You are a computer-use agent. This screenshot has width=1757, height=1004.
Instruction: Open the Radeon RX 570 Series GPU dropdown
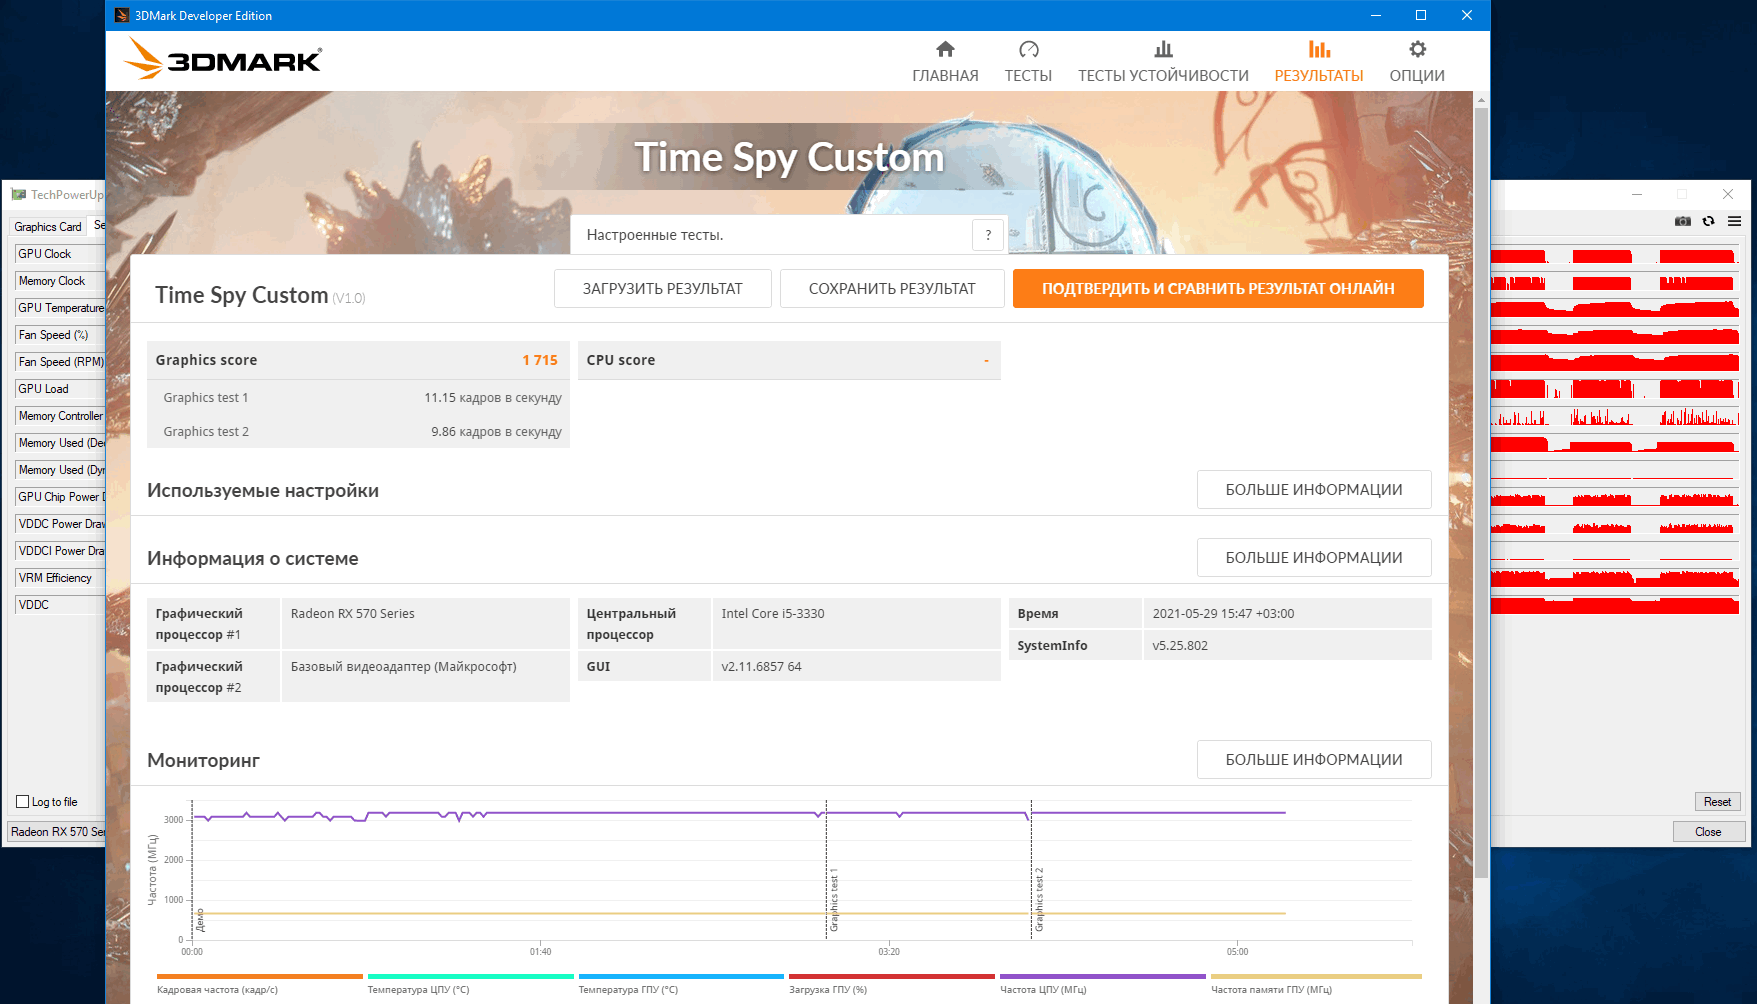click(57, 832)
